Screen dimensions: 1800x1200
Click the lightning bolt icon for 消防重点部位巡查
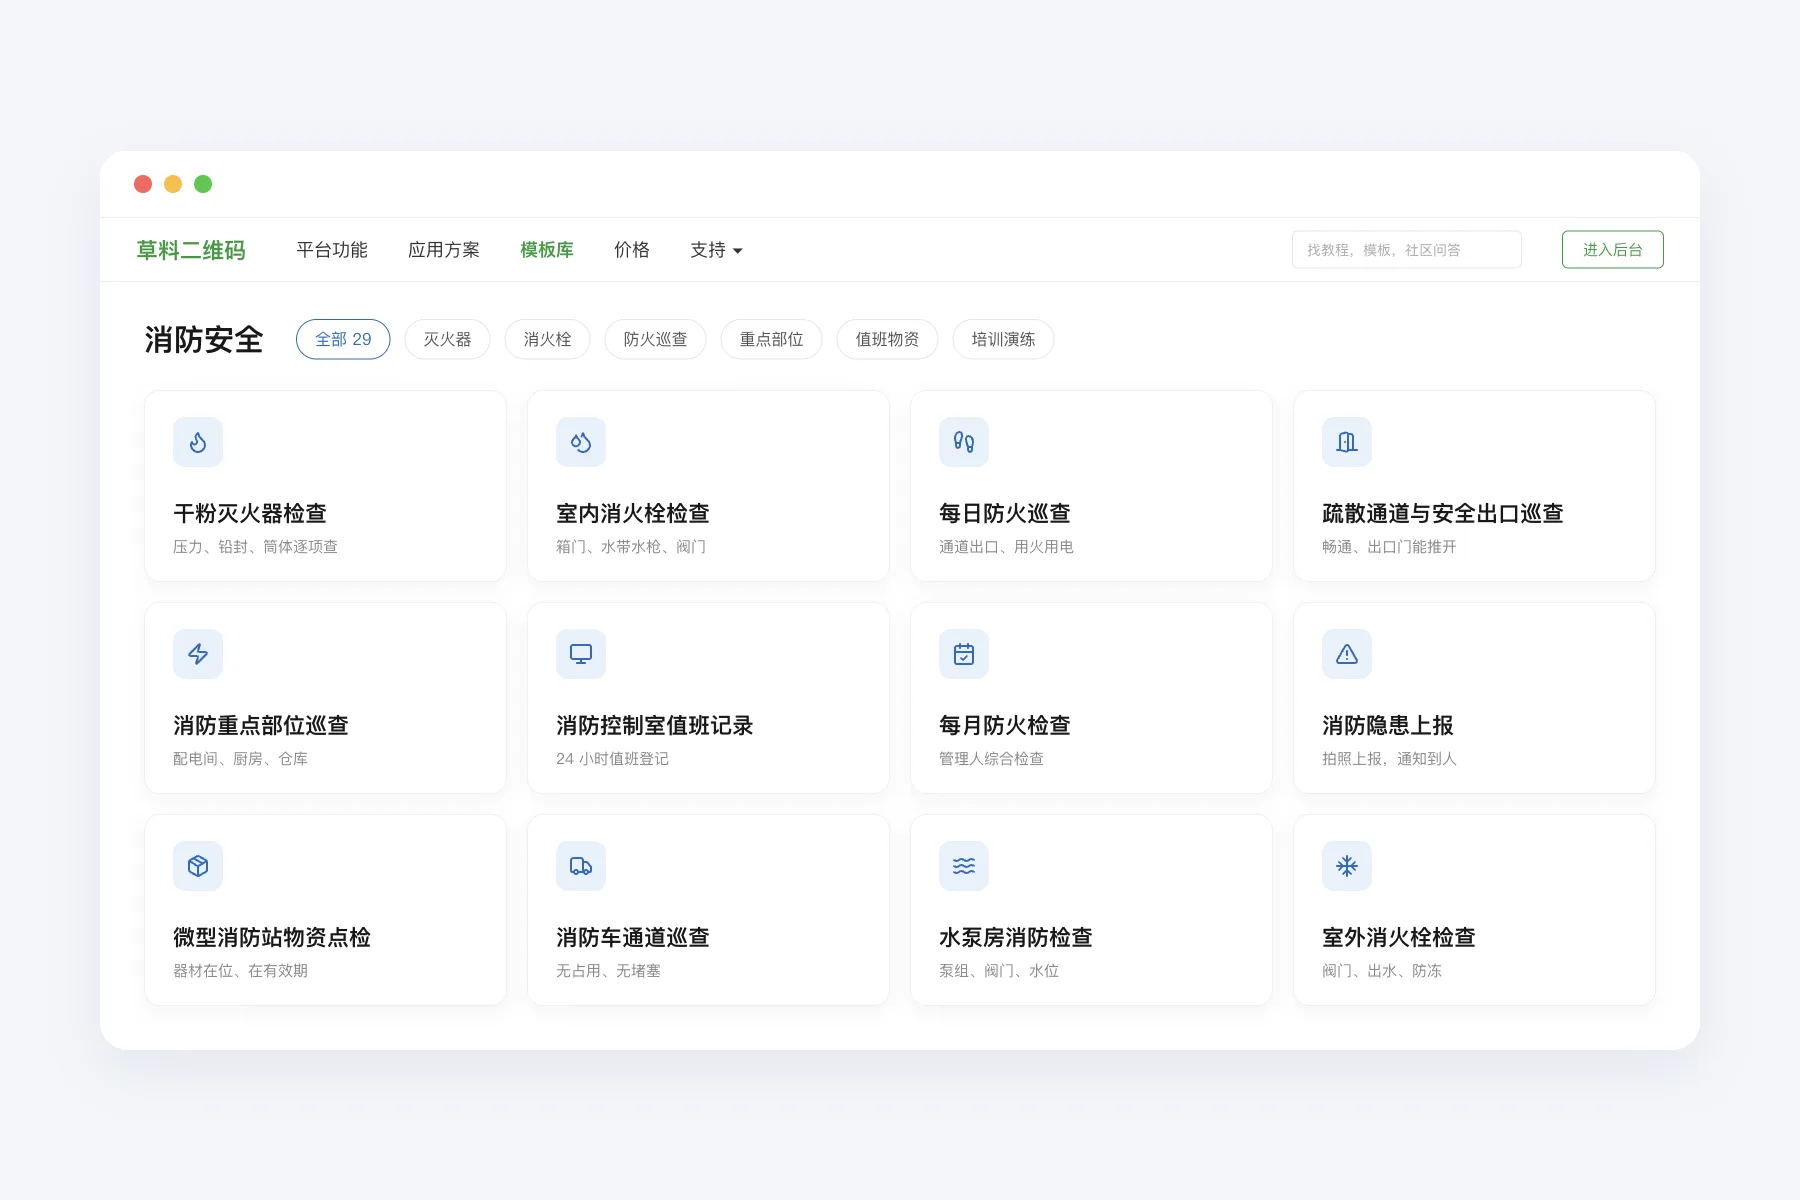click(198, 654)
